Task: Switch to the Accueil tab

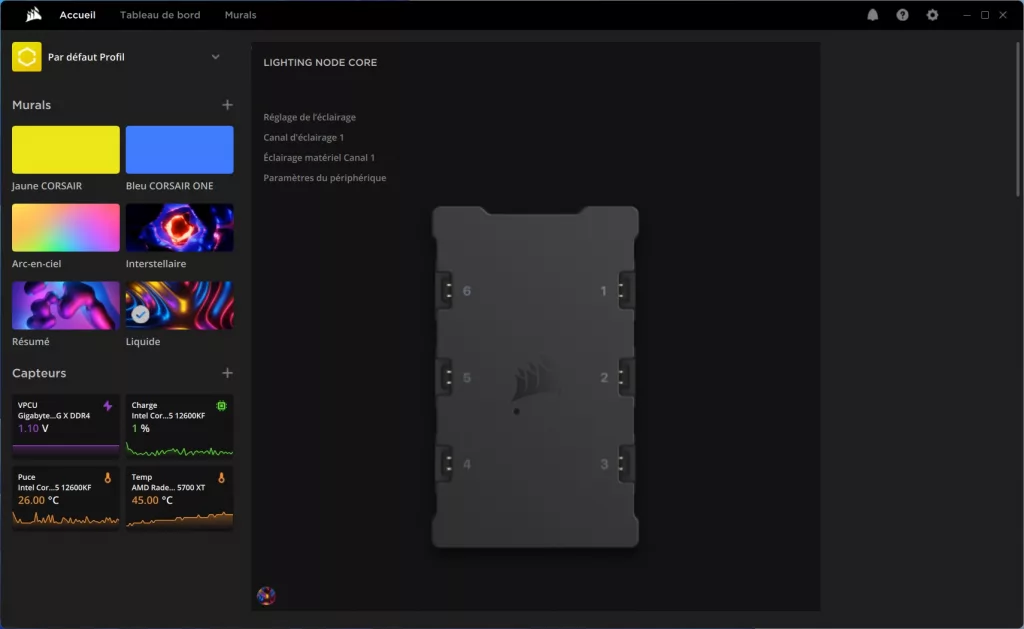Action: [x=78, y=14]
